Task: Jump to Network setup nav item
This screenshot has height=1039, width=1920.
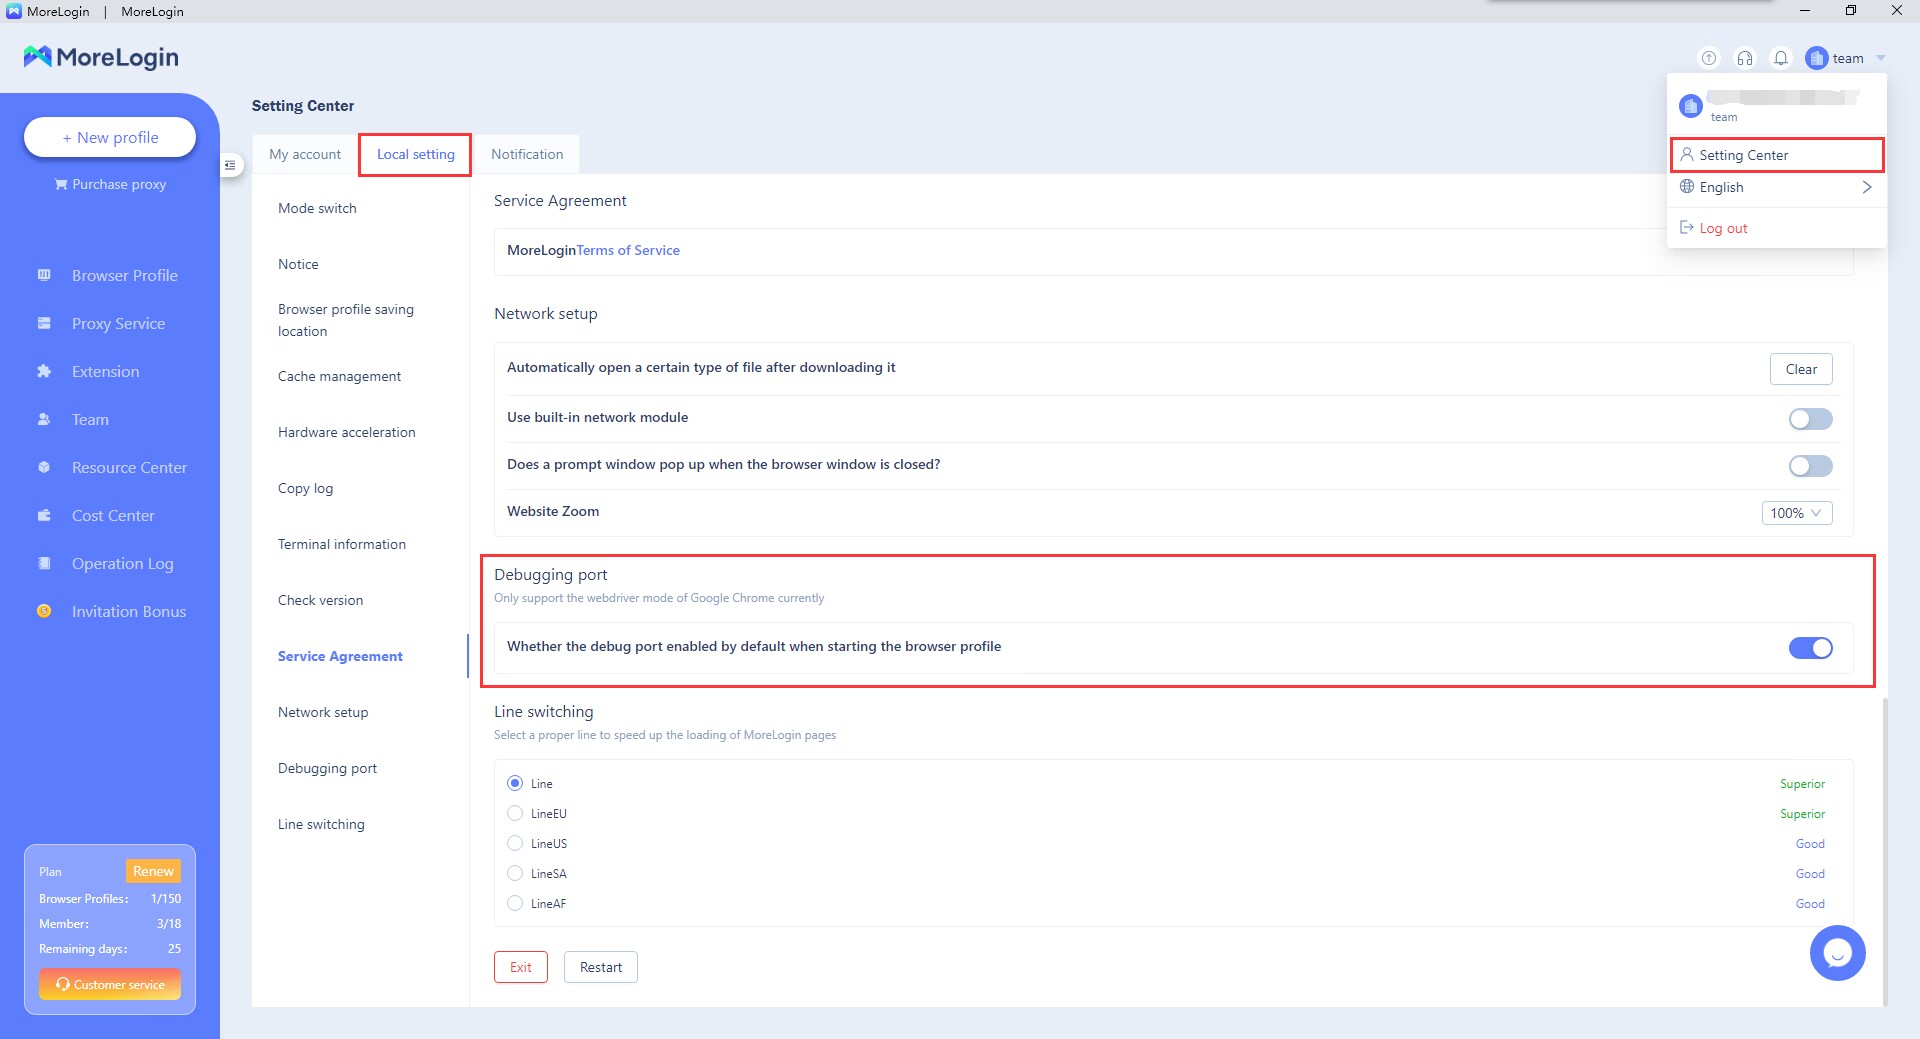Action: (x=323, y=712)
